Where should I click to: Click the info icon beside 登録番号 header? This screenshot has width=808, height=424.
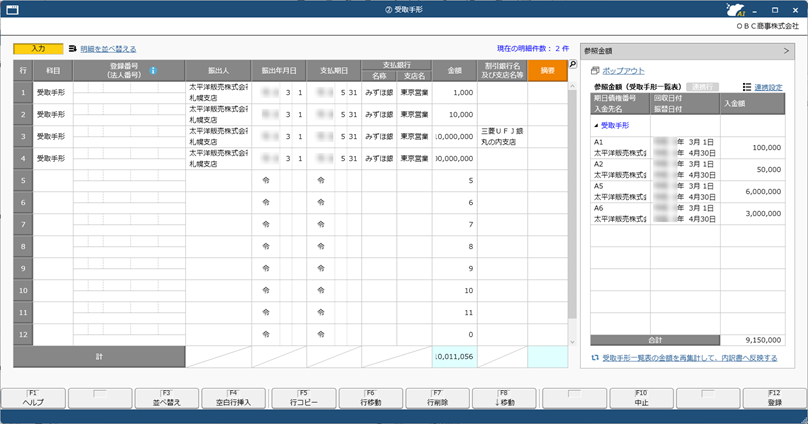pos(153,71)
